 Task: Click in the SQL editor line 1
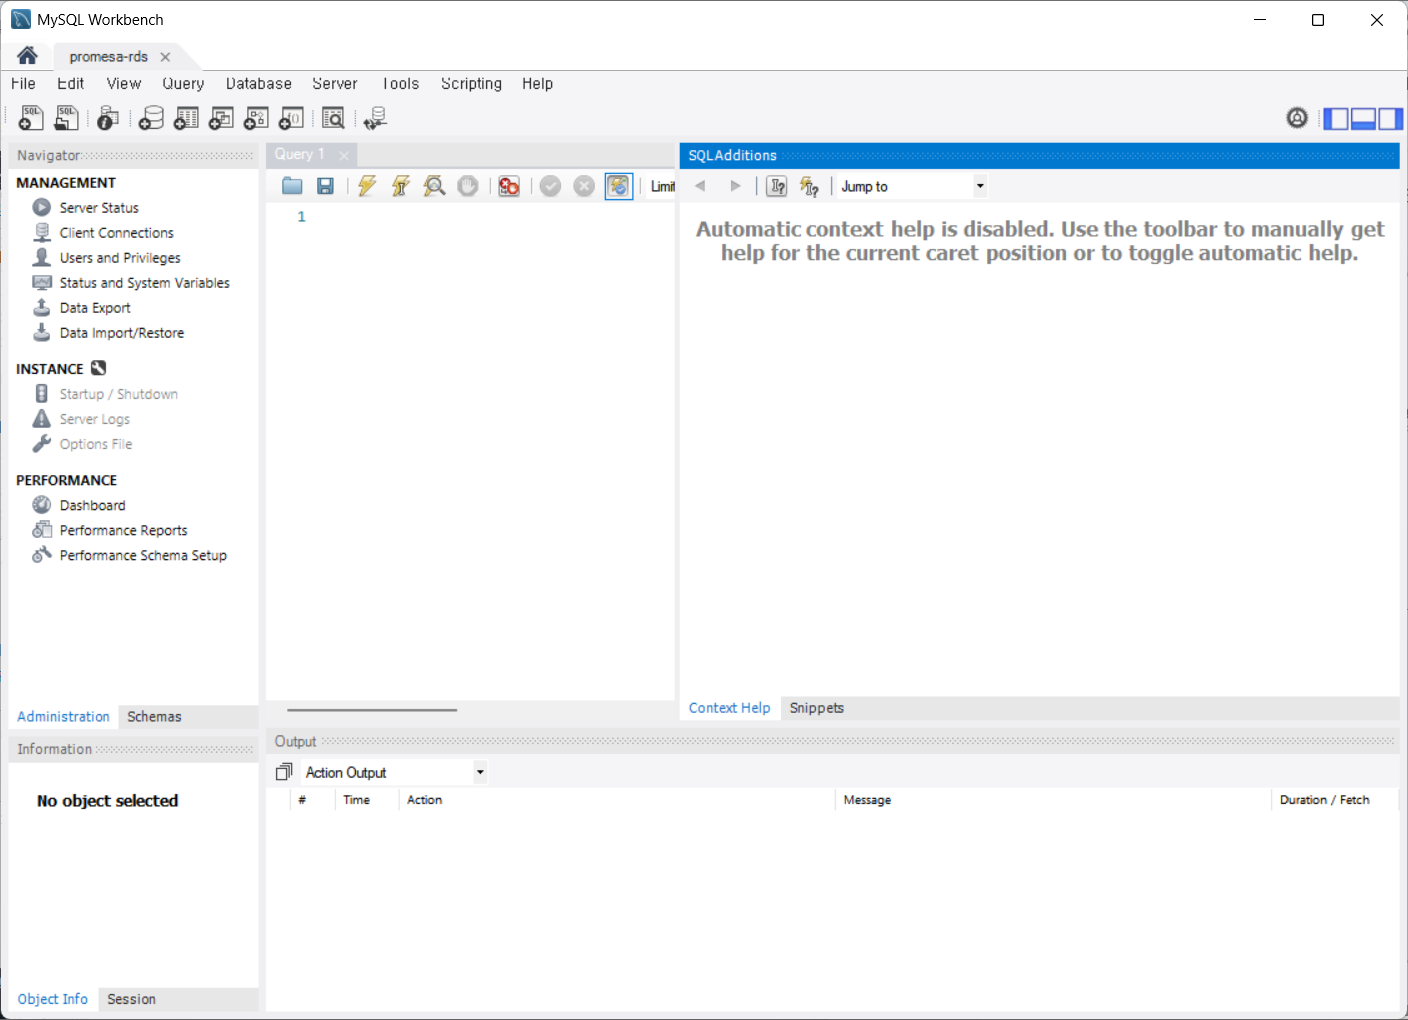(490, 217)
